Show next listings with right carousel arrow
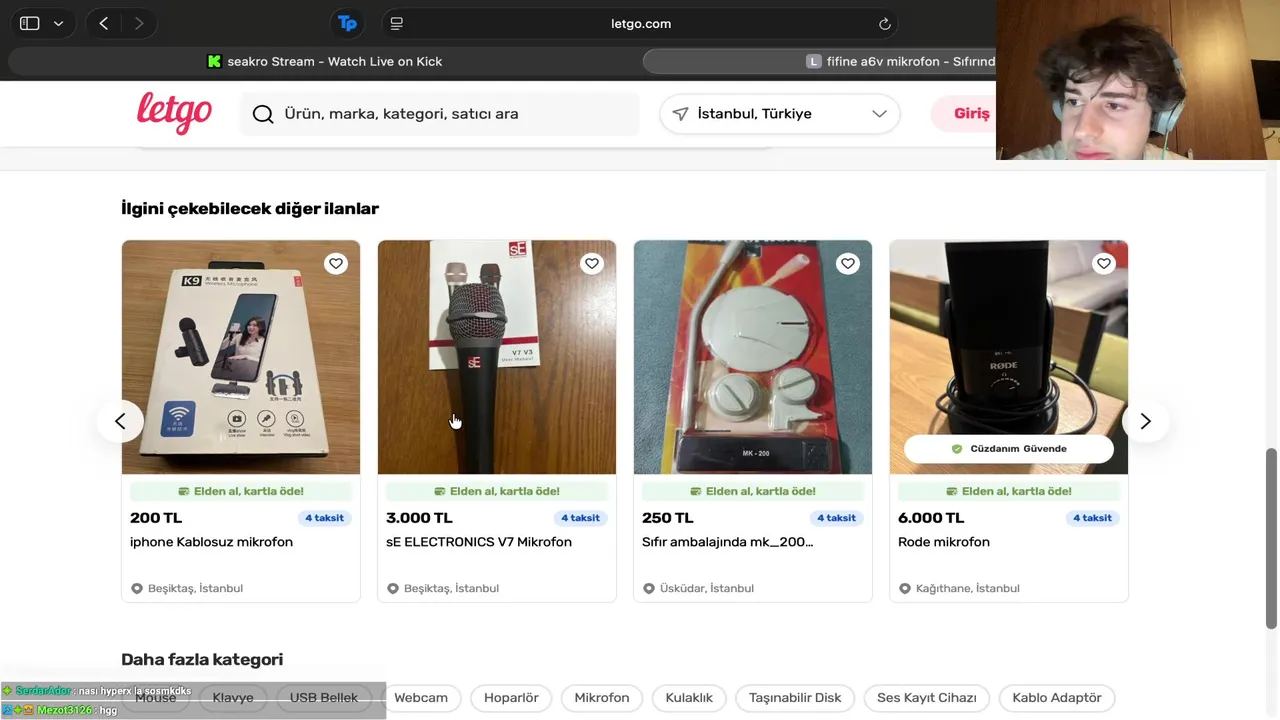The width and height of the screenshot is (1280, 720). pos(1146,421)
